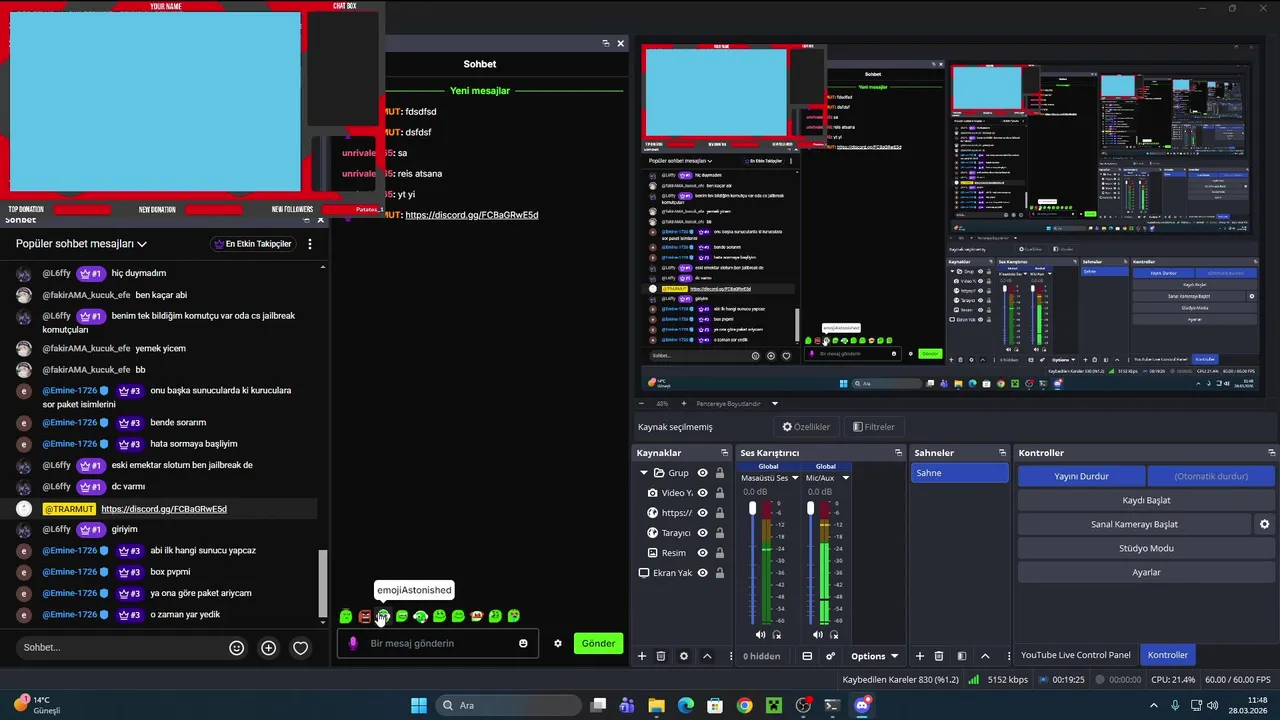This screenshot has height=720, width=1280.
Task: Add a new source in Kaynaklar
Action: coord(642,656)
